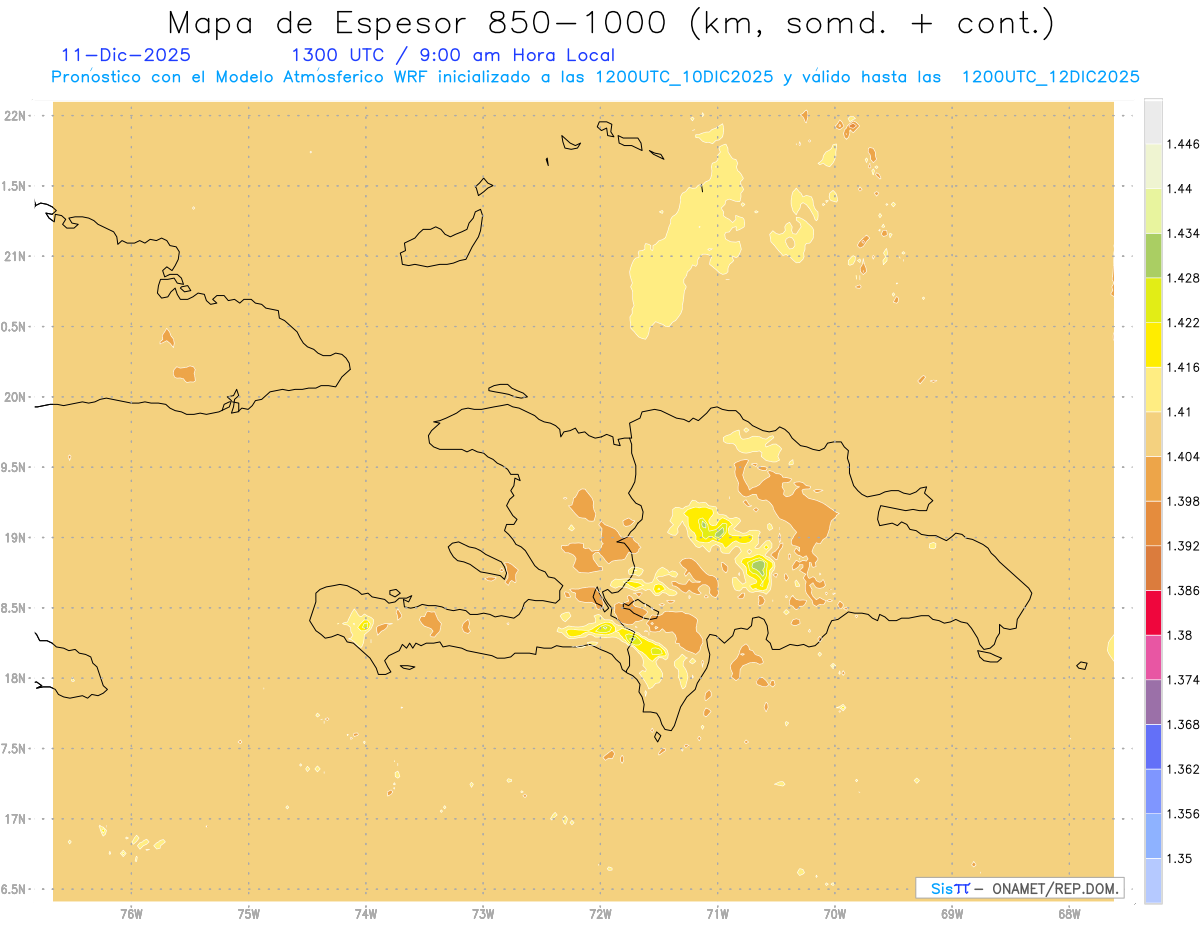Click the 18N latitude axis label
The height and width of the screenshot is (927, 1200).
pyautogui.click(x=17, y=678)
